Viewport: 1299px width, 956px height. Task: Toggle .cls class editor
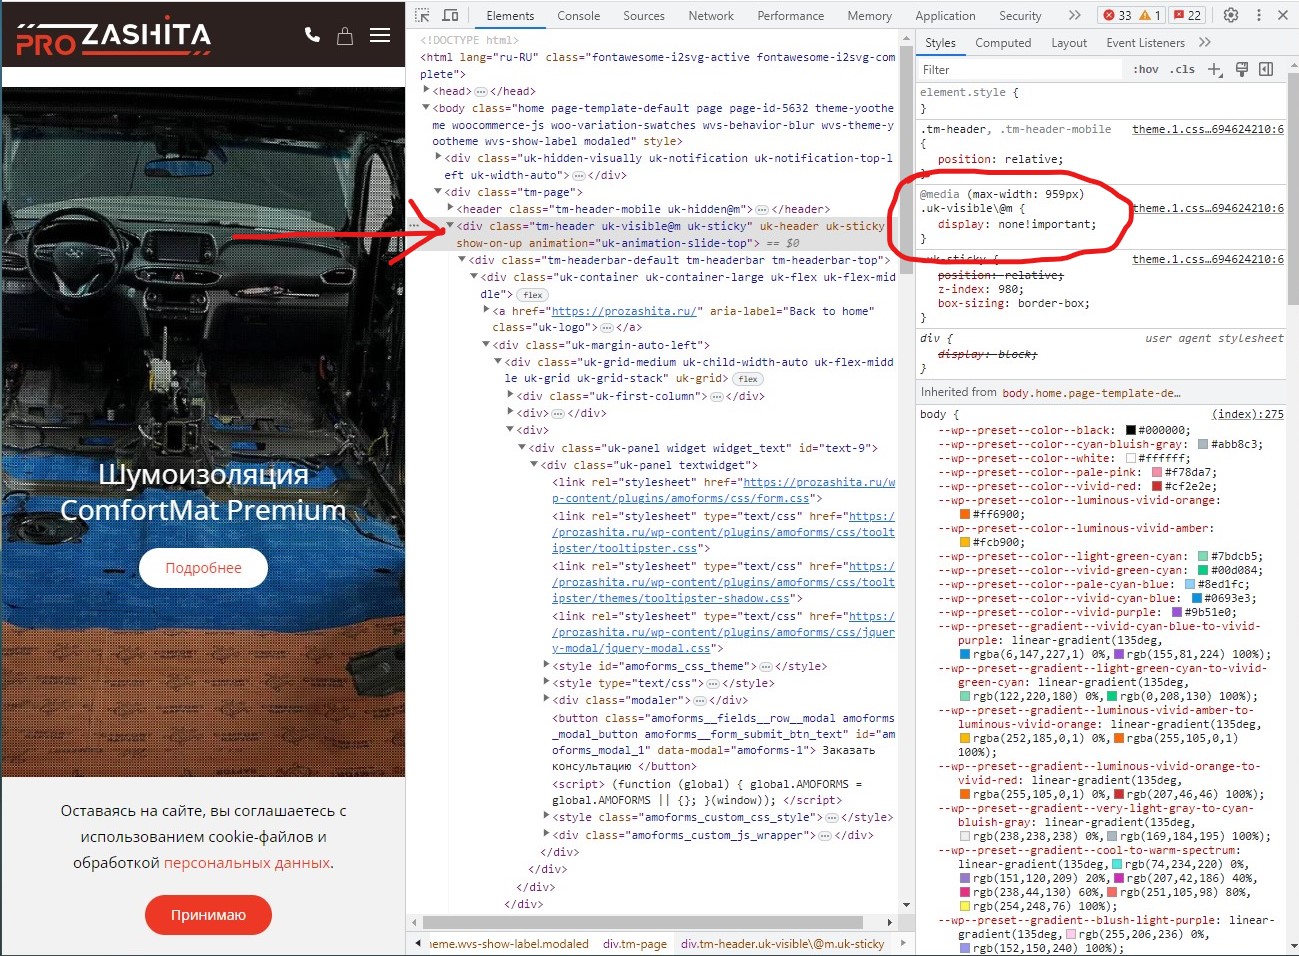click(x=1183, y=69)
